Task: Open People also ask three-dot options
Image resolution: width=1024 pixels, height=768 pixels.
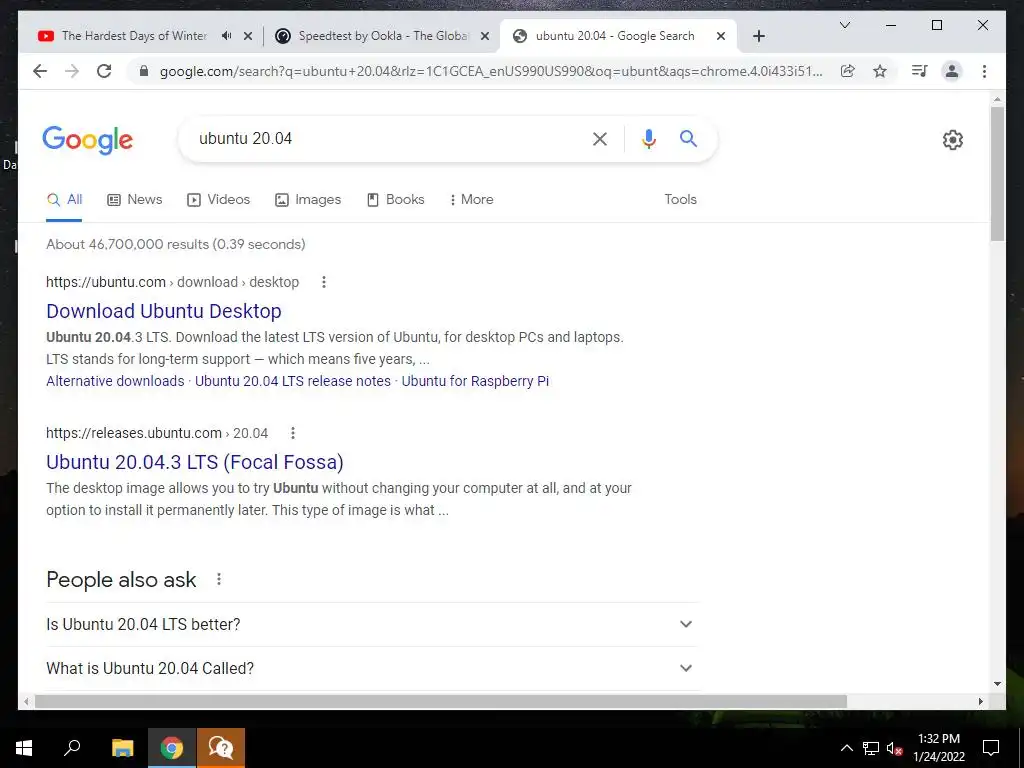Action: [x=219, y=579]
